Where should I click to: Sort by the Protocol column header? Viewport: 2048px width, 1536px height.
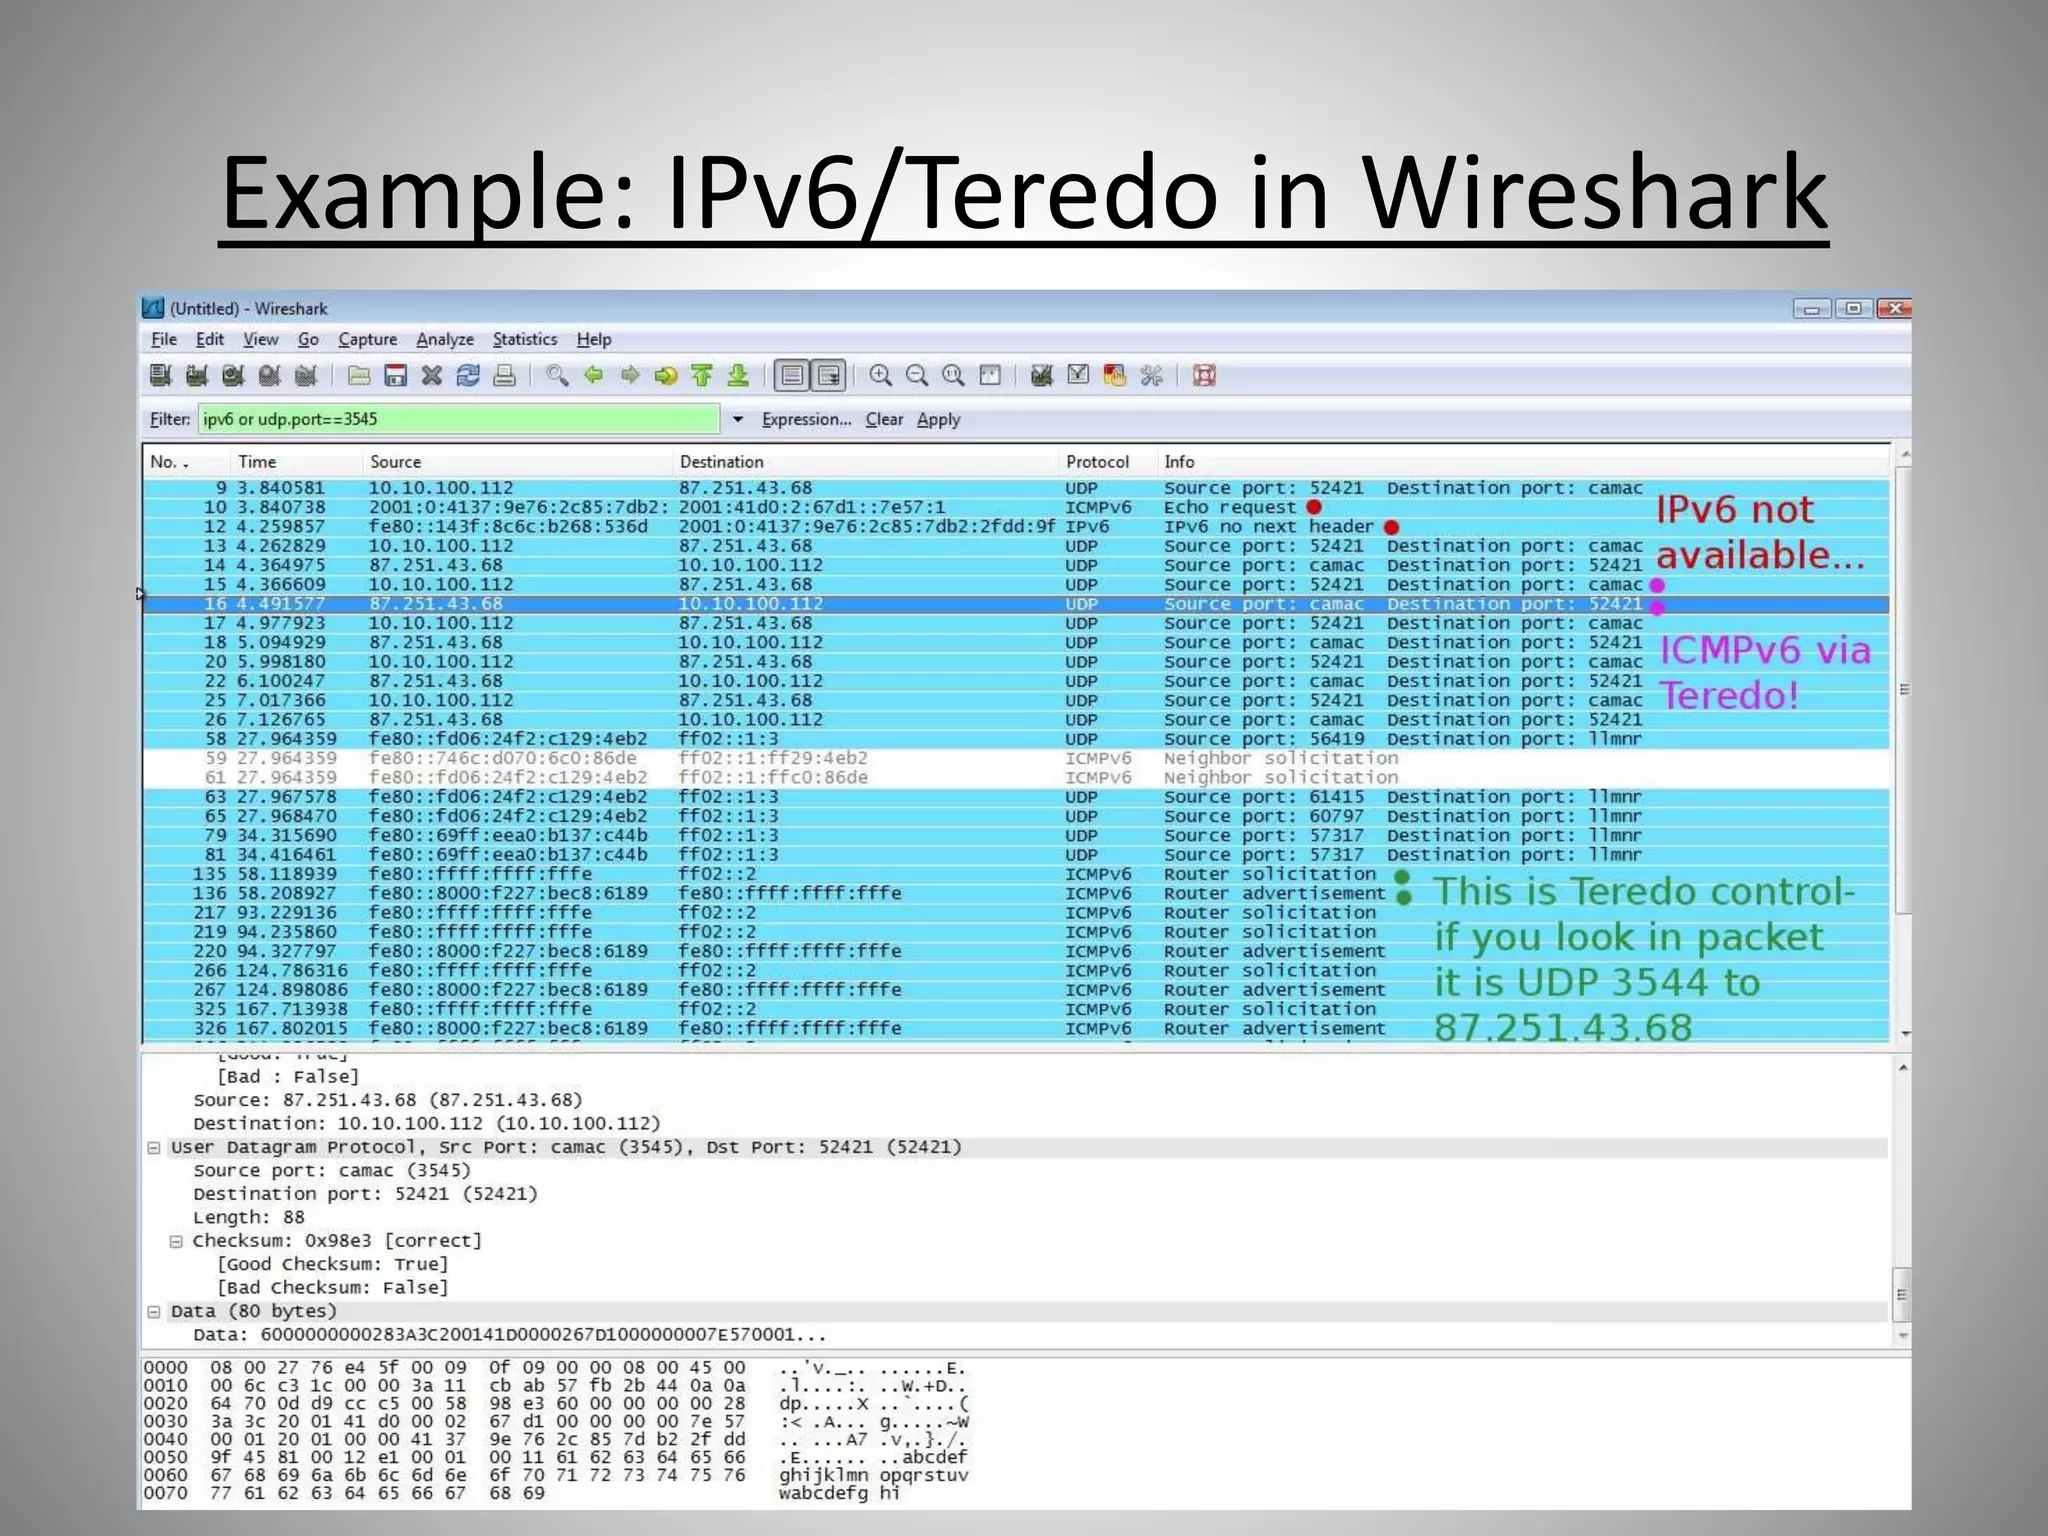point(1107,462)
